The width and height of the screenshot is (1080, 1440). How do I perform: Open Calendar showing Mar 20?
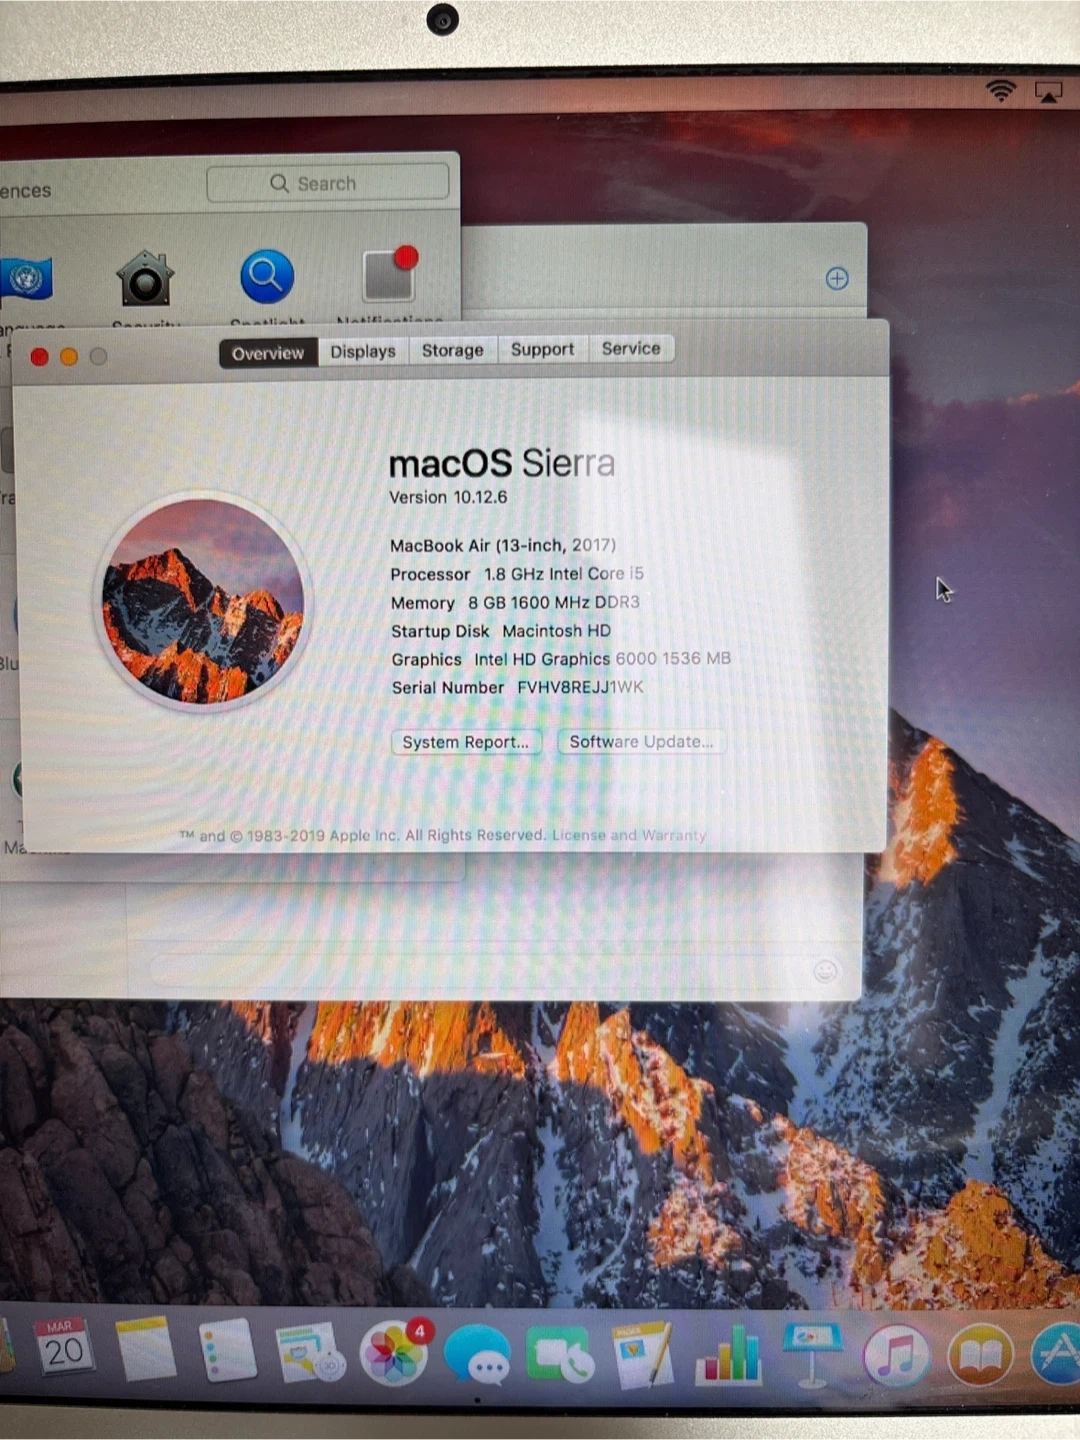[63, 1348]
